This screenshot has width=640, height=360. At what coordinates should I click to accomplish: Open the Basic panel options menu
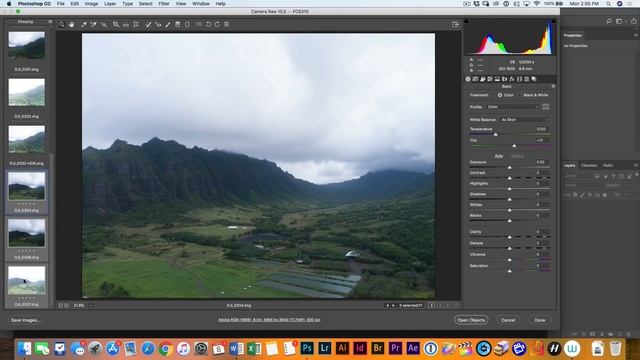(553, 87)
